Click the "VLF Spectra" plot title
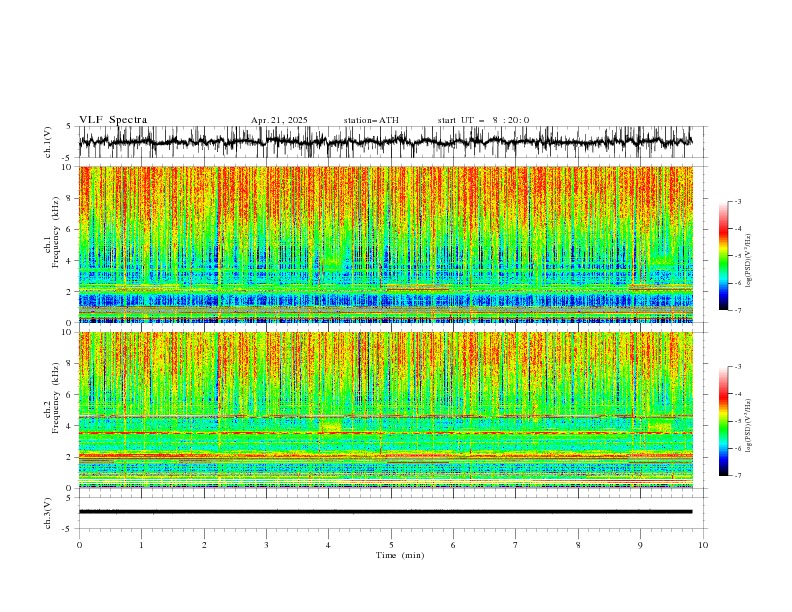Image resolution: width=792 pixels, height=612 pixels. (x=113, y=120)
